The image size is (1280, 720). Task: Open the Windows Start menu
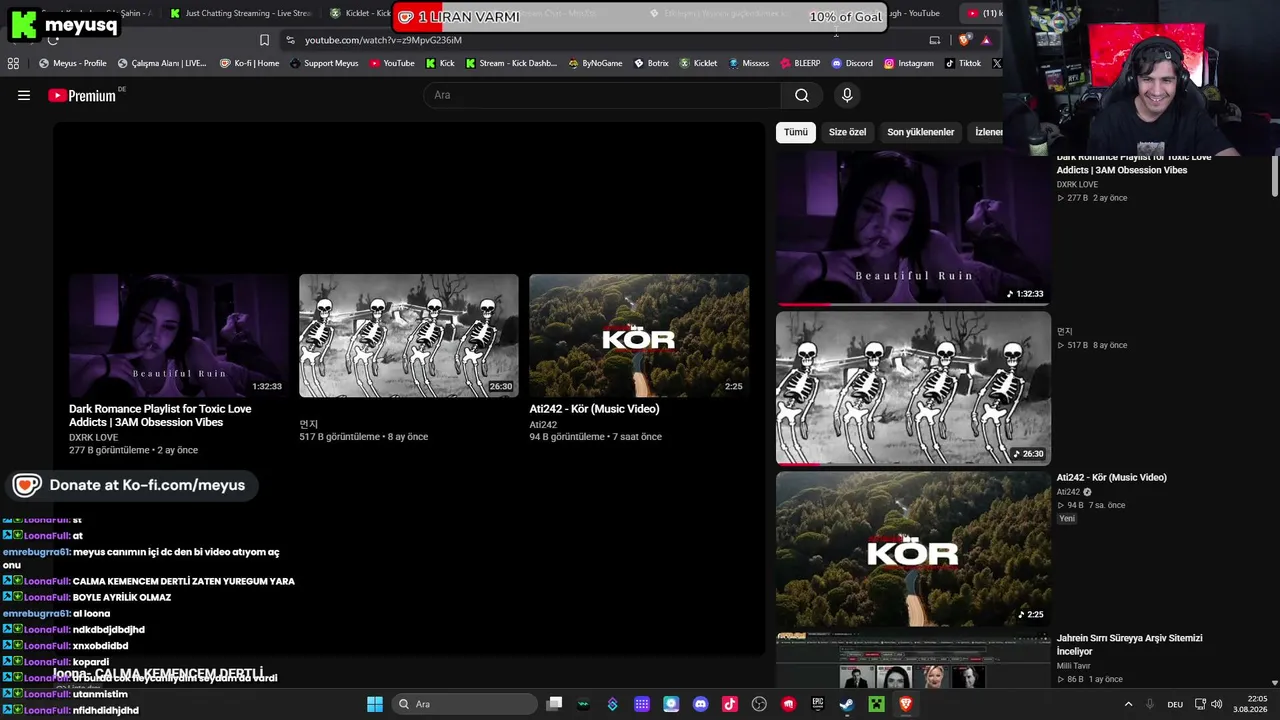375,704
